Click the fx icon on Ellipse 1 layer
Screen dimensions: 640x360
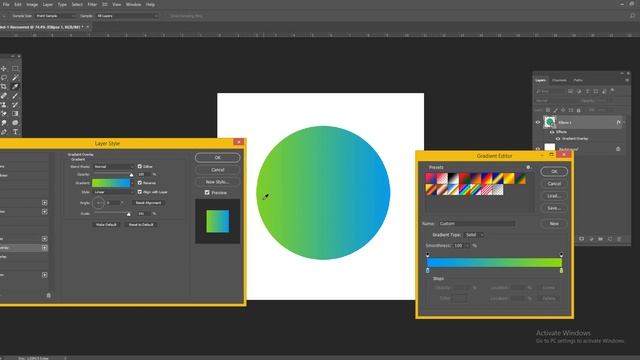pos(618,122)
